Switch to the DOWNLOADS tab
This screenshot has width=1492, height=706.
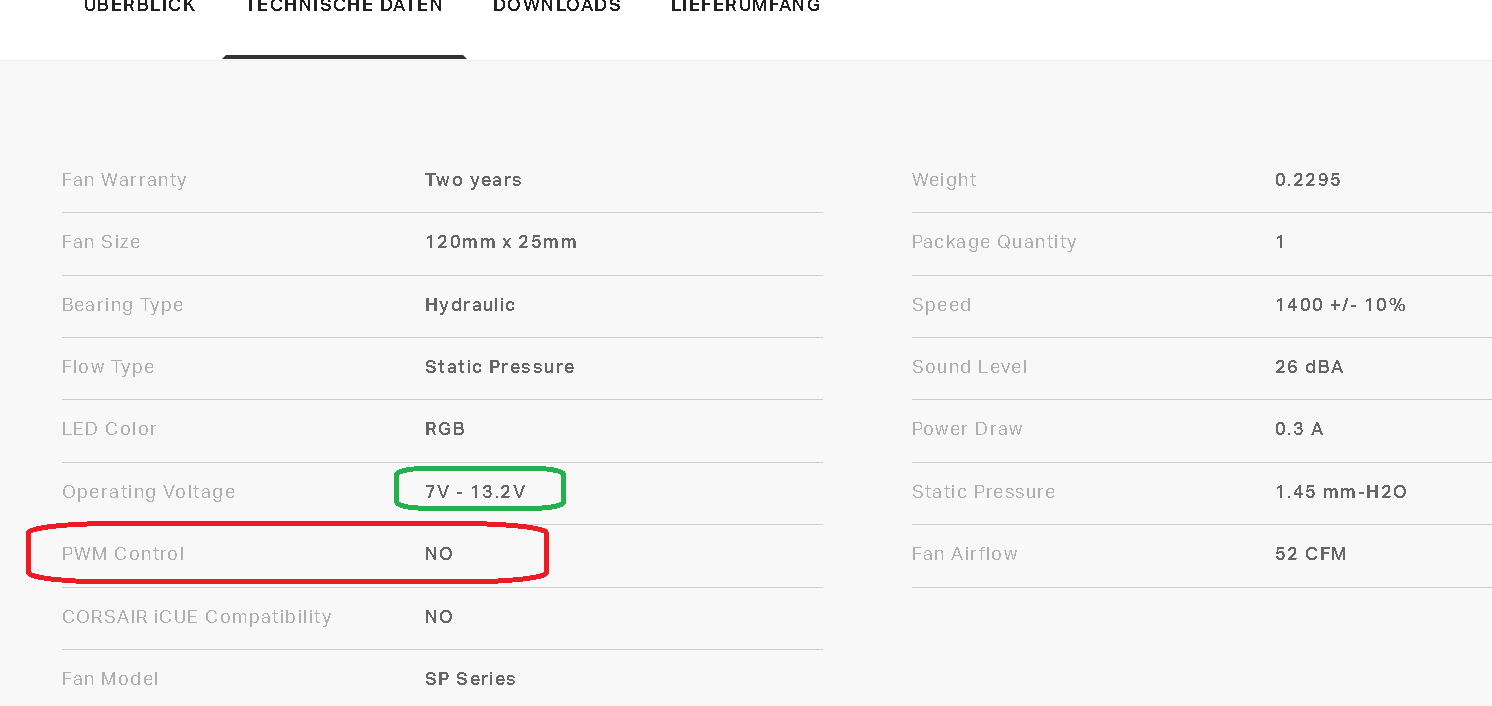point(557,6)
